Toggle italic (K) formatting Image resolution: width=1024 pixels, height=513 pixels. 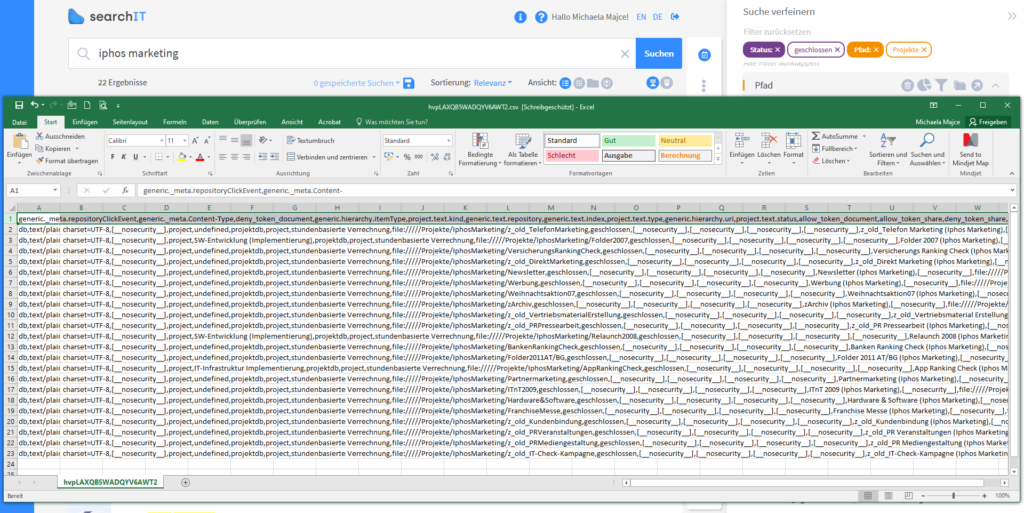(124, 157)
